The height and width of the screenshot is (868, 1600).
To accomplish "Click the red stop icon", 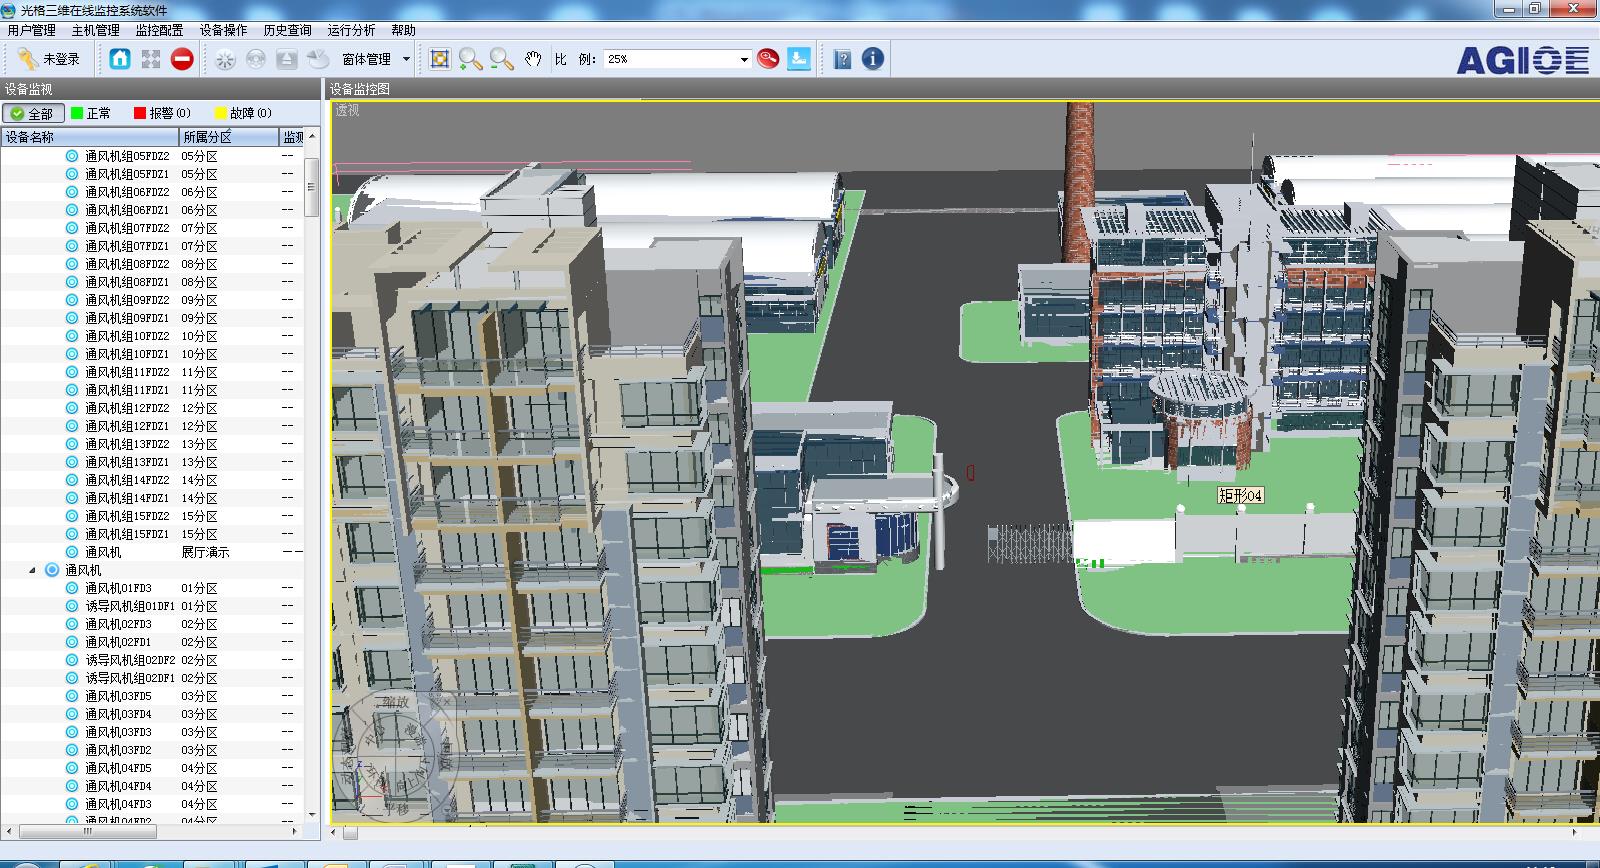I will point(182,59).
